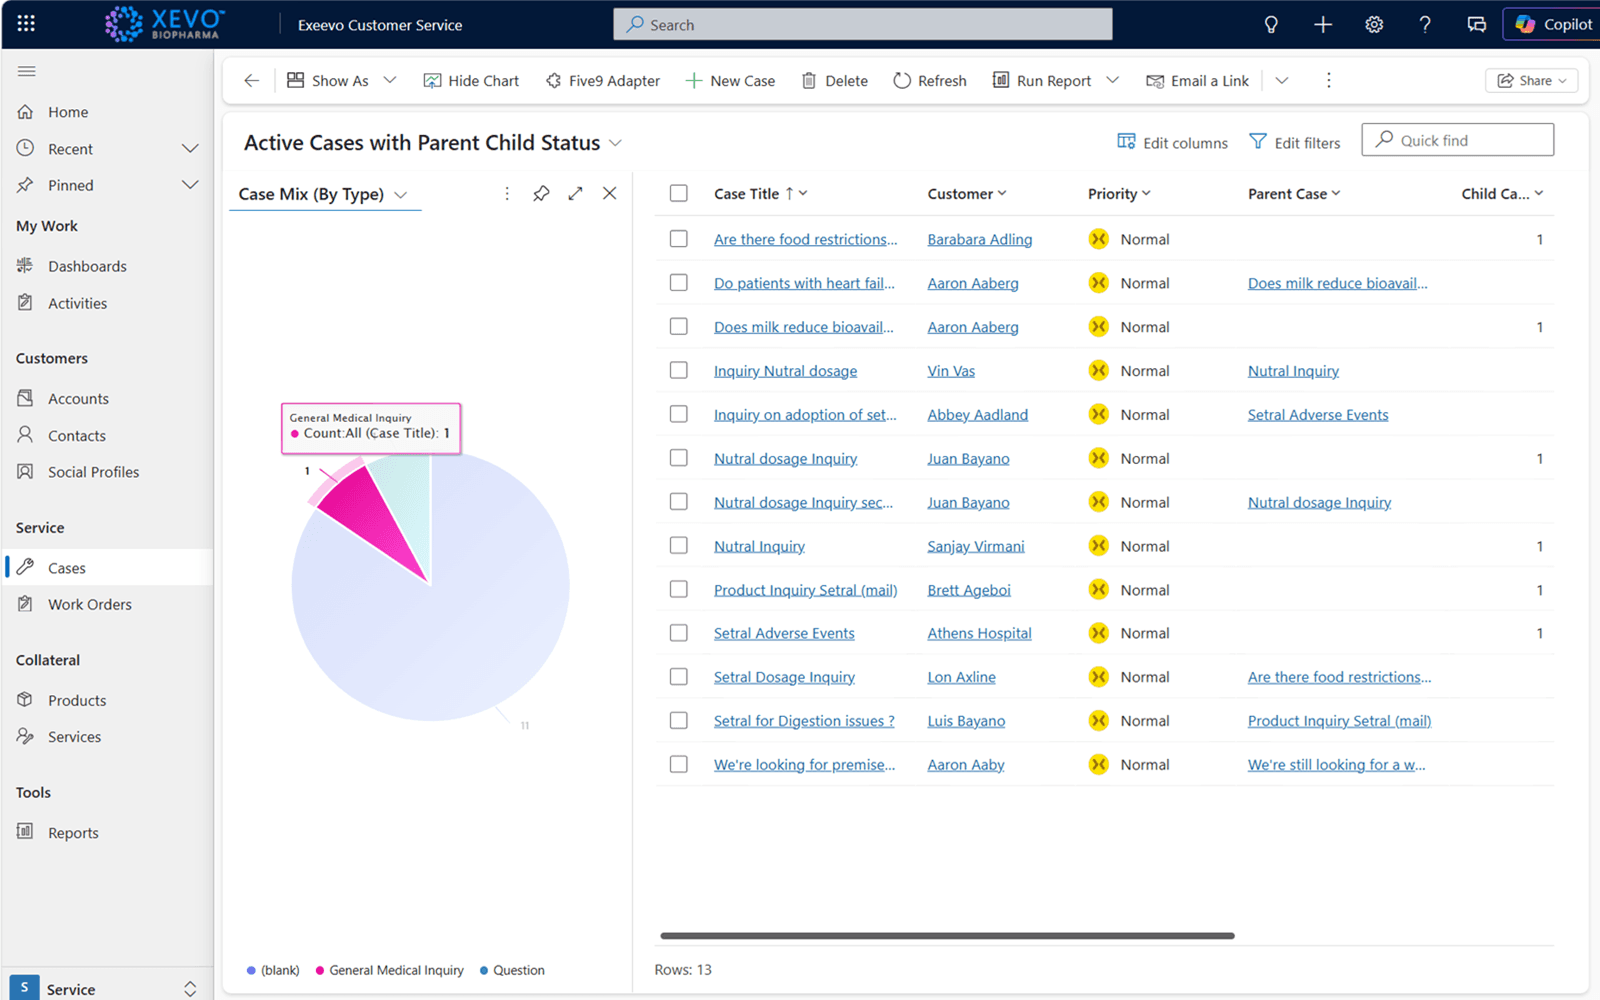The image size is (1600, 1000).
Task: Refresh the case list
Action: pos(930,81)
